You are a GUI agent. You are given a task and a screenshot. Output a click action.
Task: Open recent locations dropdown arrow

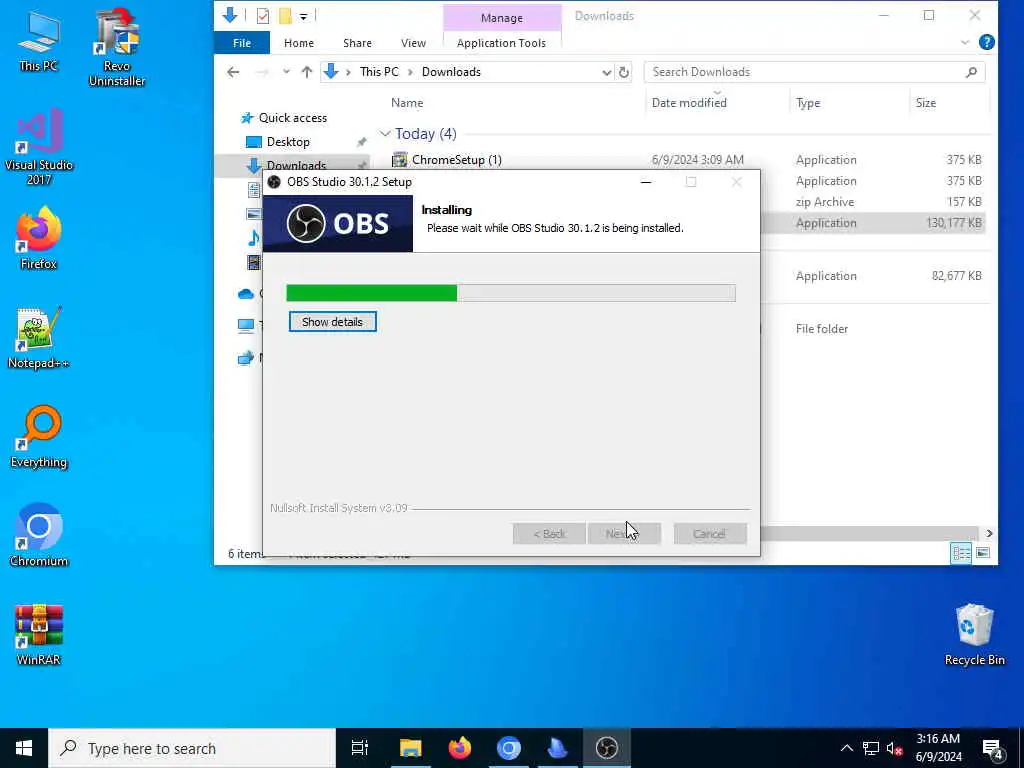[x=286, y=72]
